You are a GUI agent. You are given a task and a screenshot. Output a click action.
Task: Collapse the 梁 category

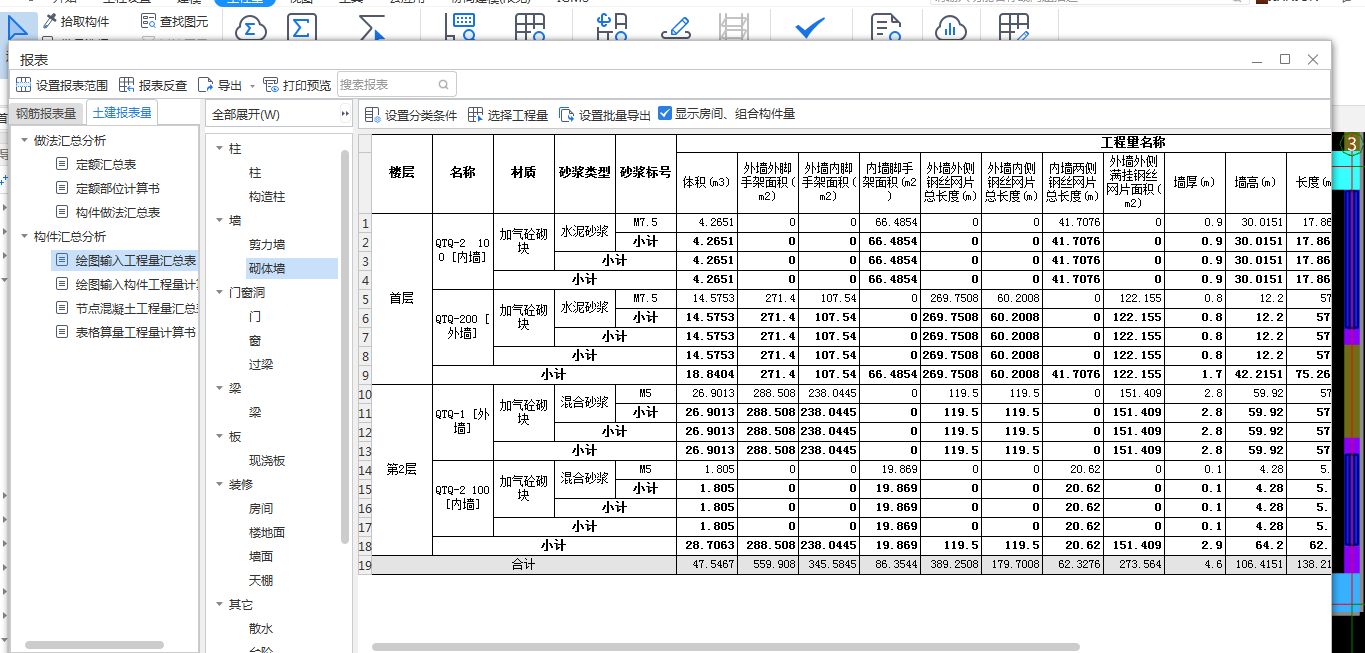[220, 388]
